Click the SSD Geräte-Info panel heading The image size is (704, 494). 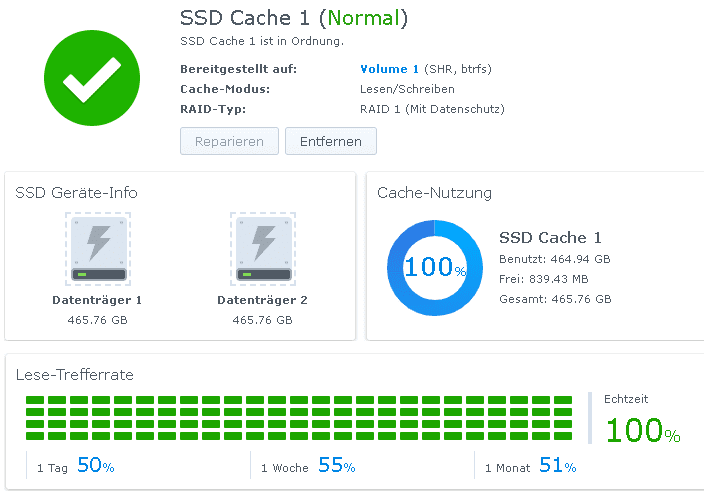pyautogui.click(x=76, y=193)
